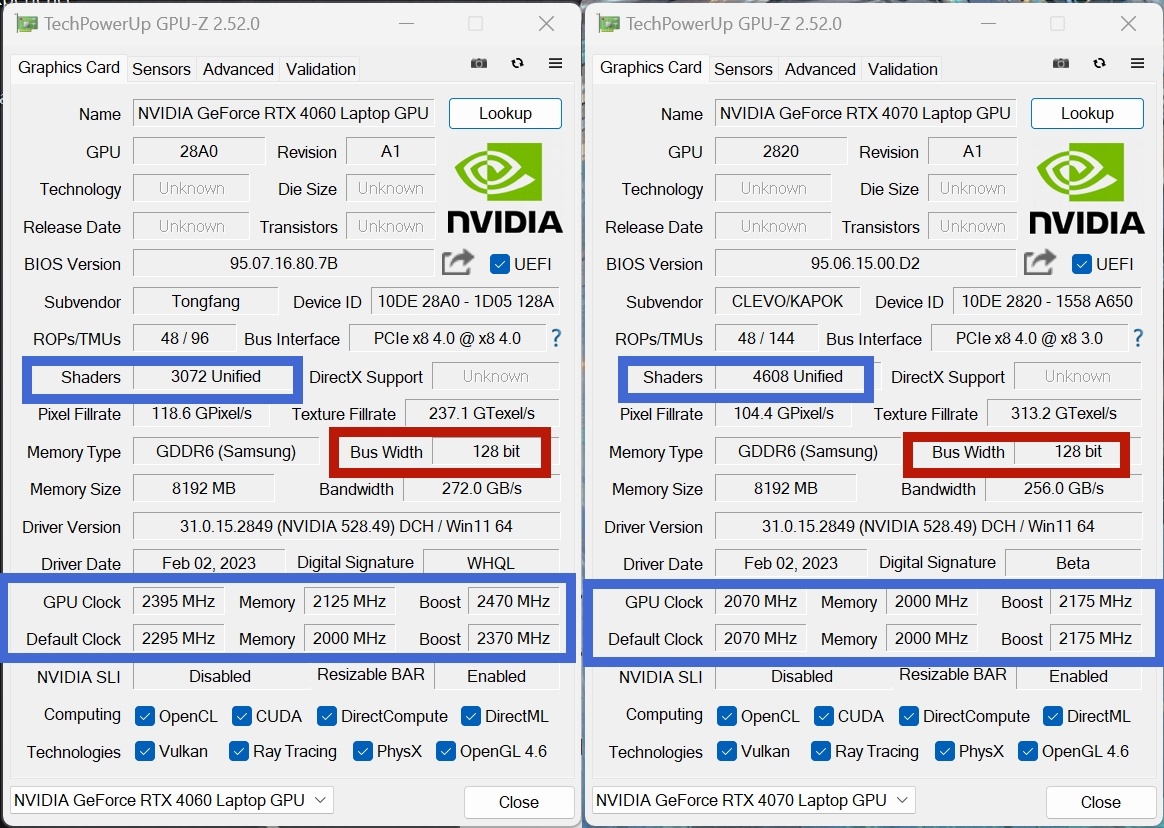Toggle DirectCompute checkbox in RTX 4060 window
The image size is (1164, 828).
click(x=327, y=716)
